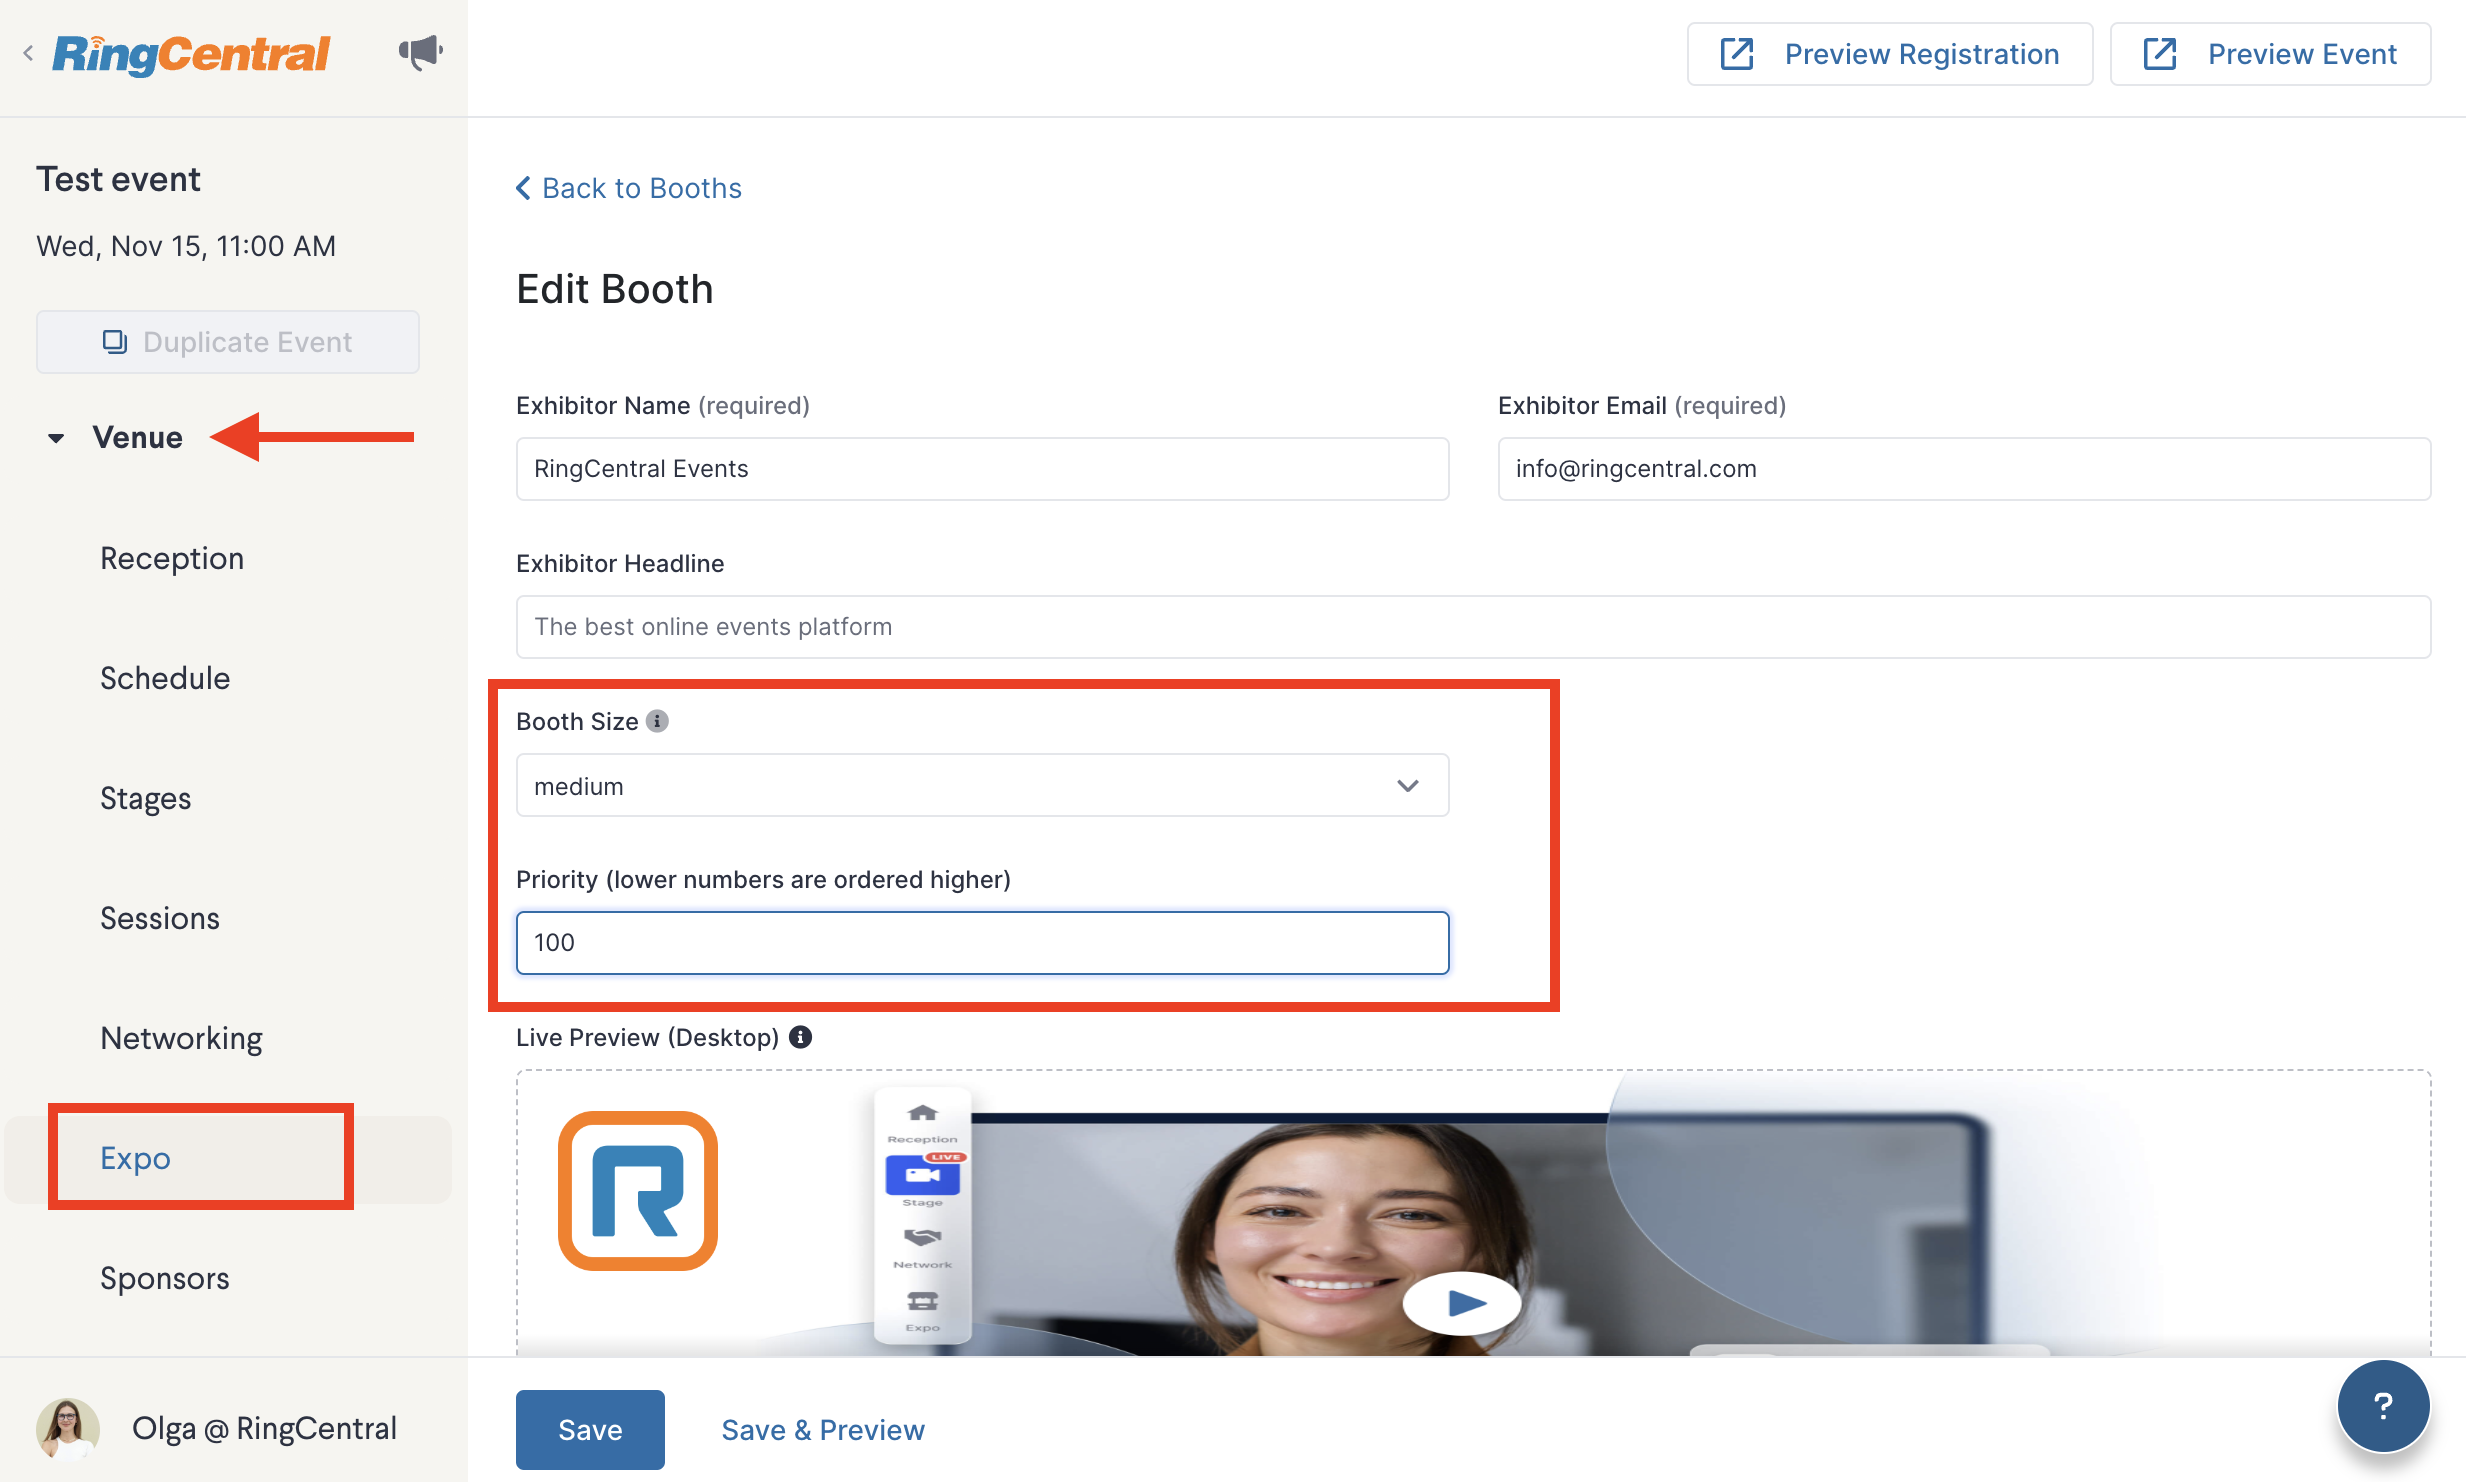
Task: Click the Preview Event button
Action: [2270, 54]
